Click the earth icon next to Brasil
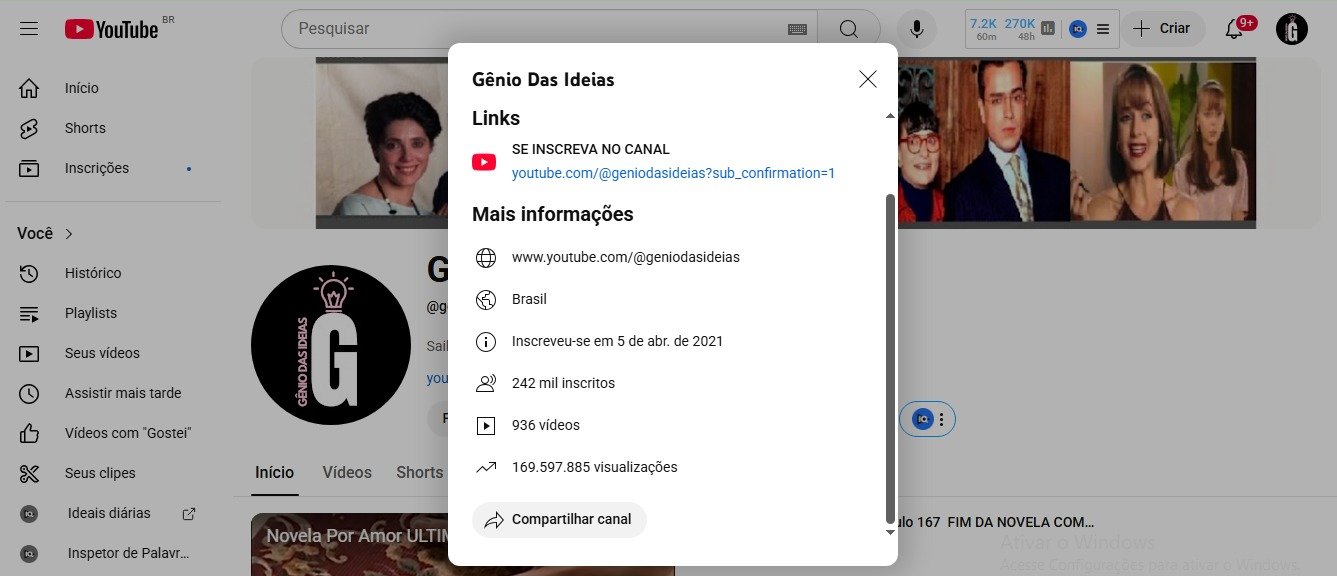Screen dimensions: 1337x576 point(486,300)
